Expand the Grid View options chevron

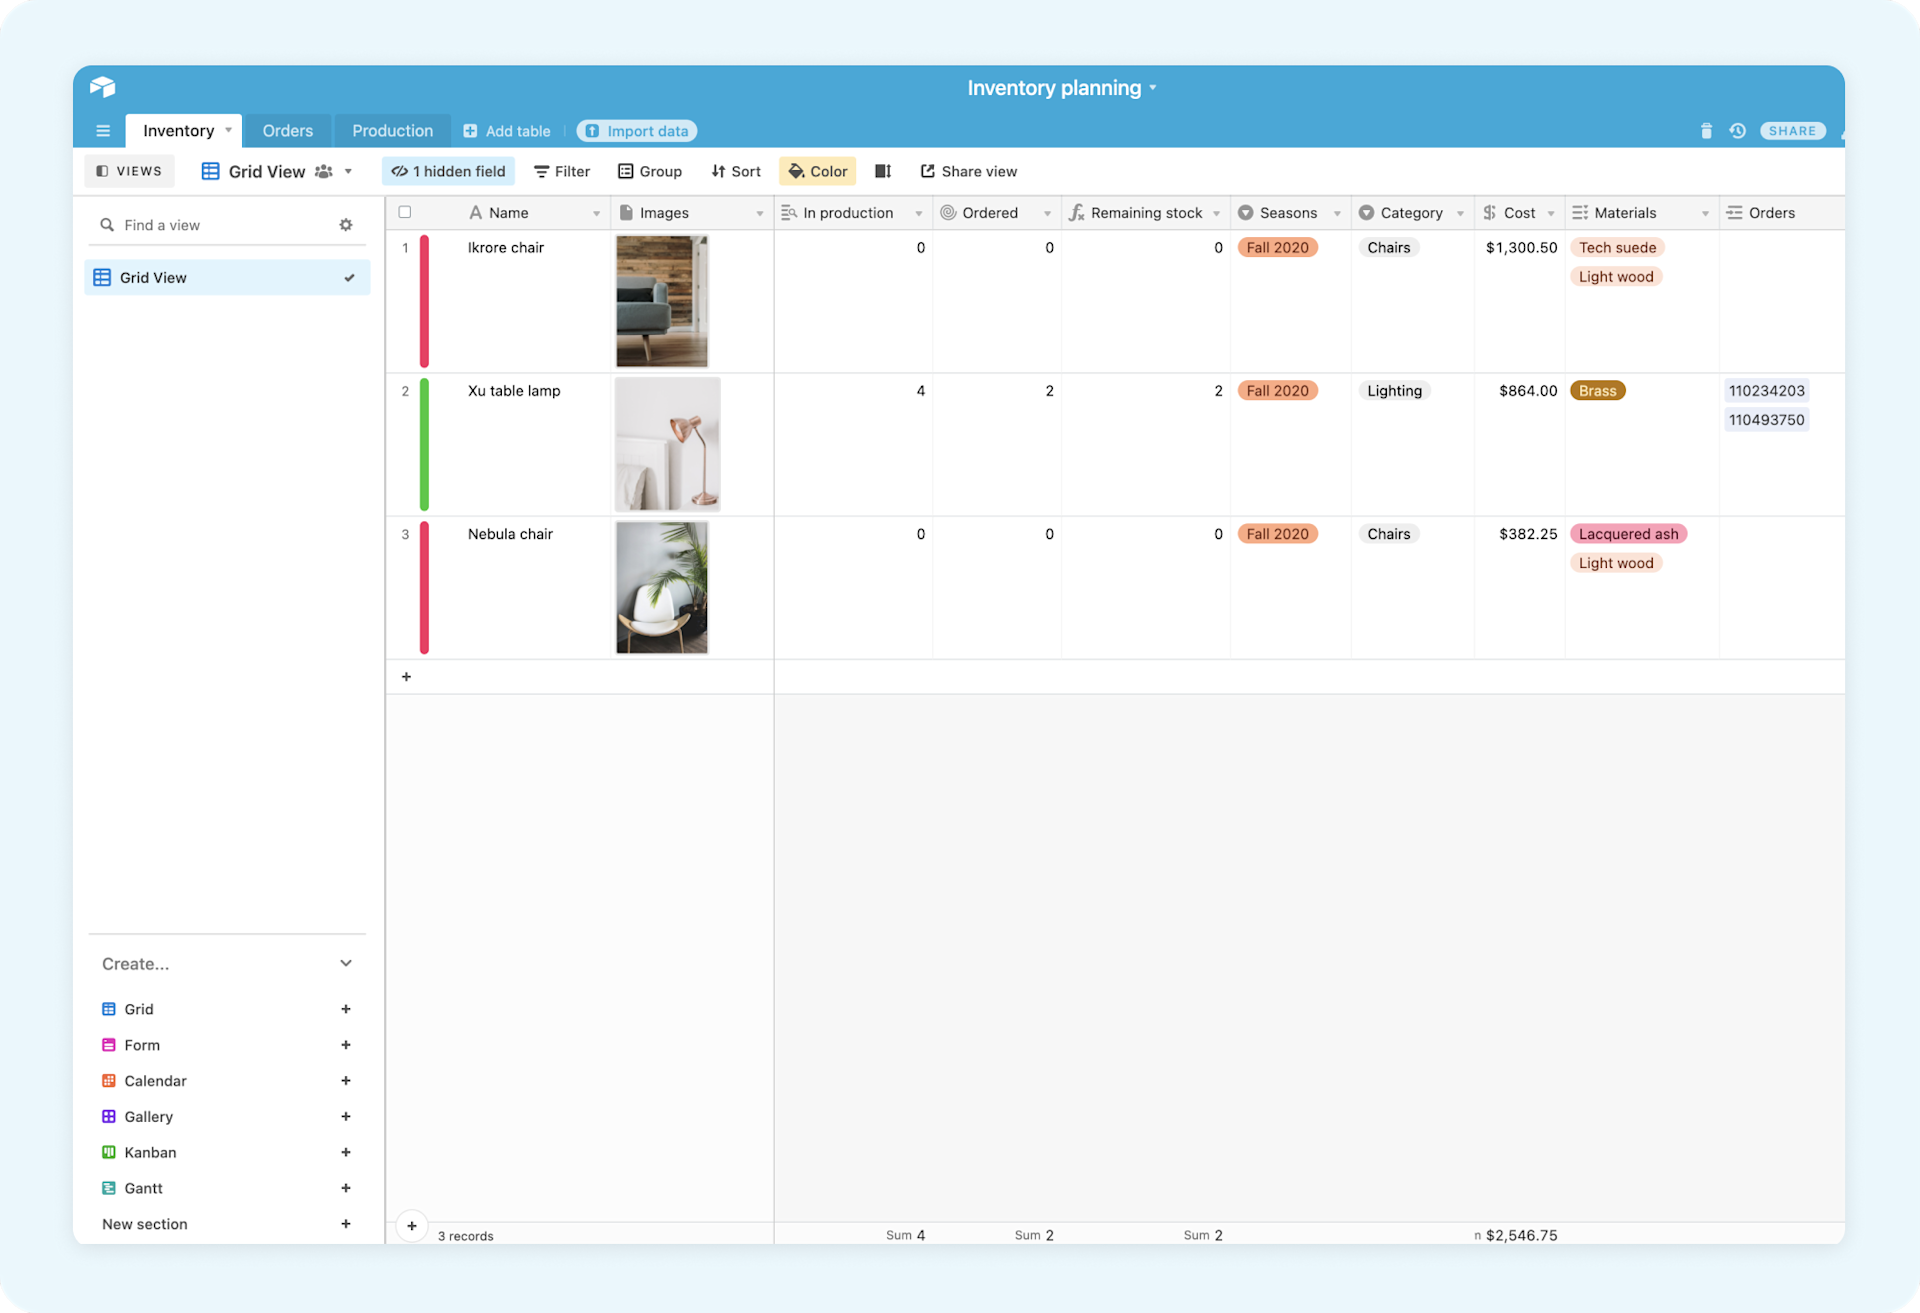pos(348,171)
